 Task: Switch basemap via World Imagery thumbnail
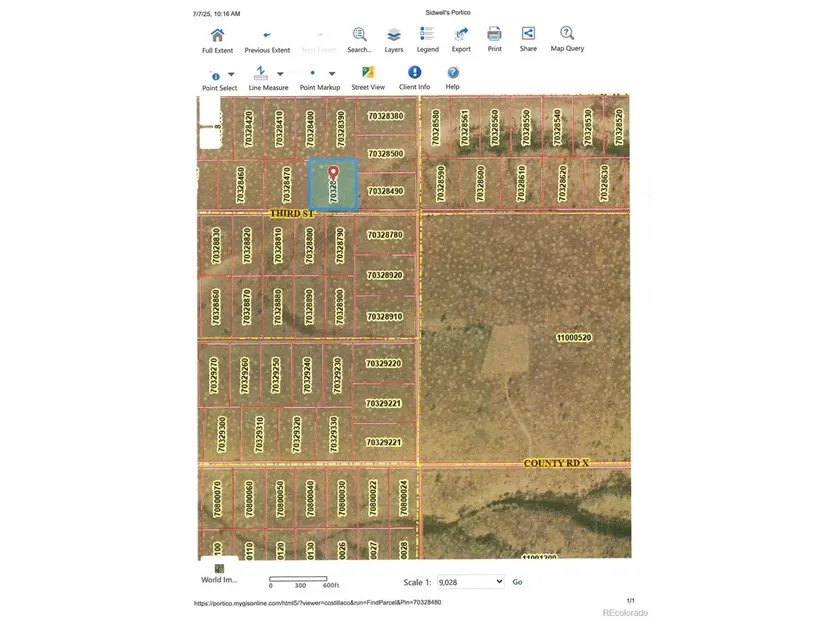point(219,569)
